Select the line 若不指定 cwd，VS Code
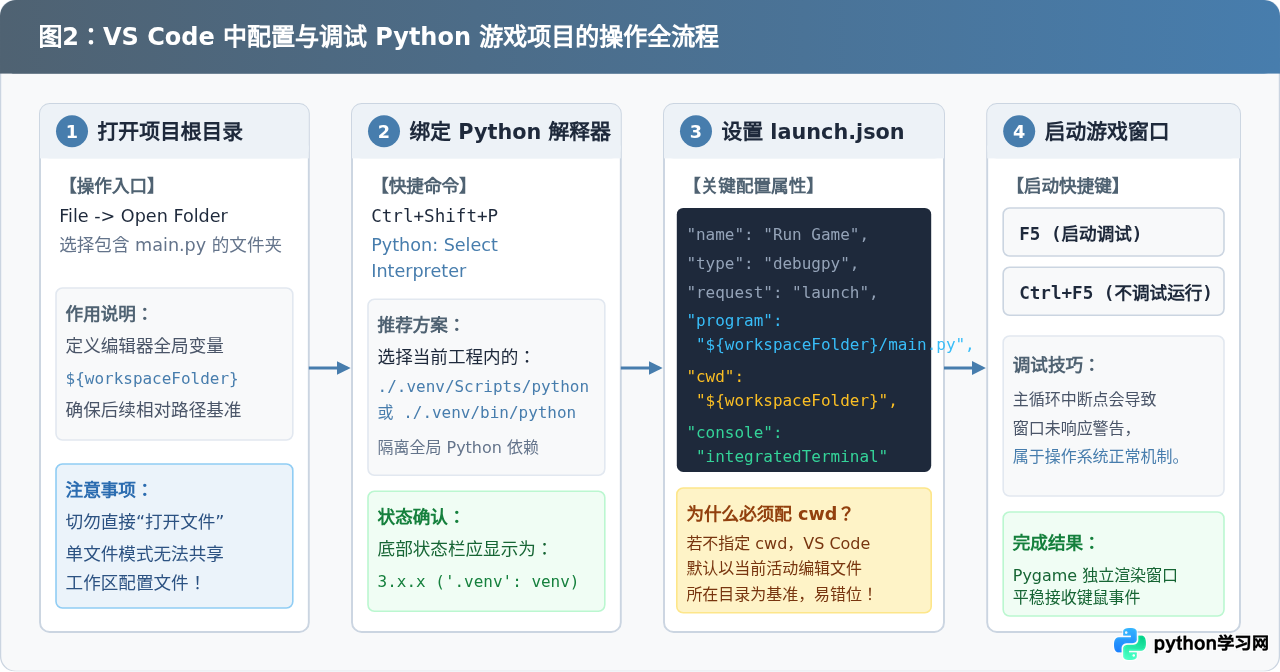The height and width of the screenshot is (672, 1280). coord(778,544)
